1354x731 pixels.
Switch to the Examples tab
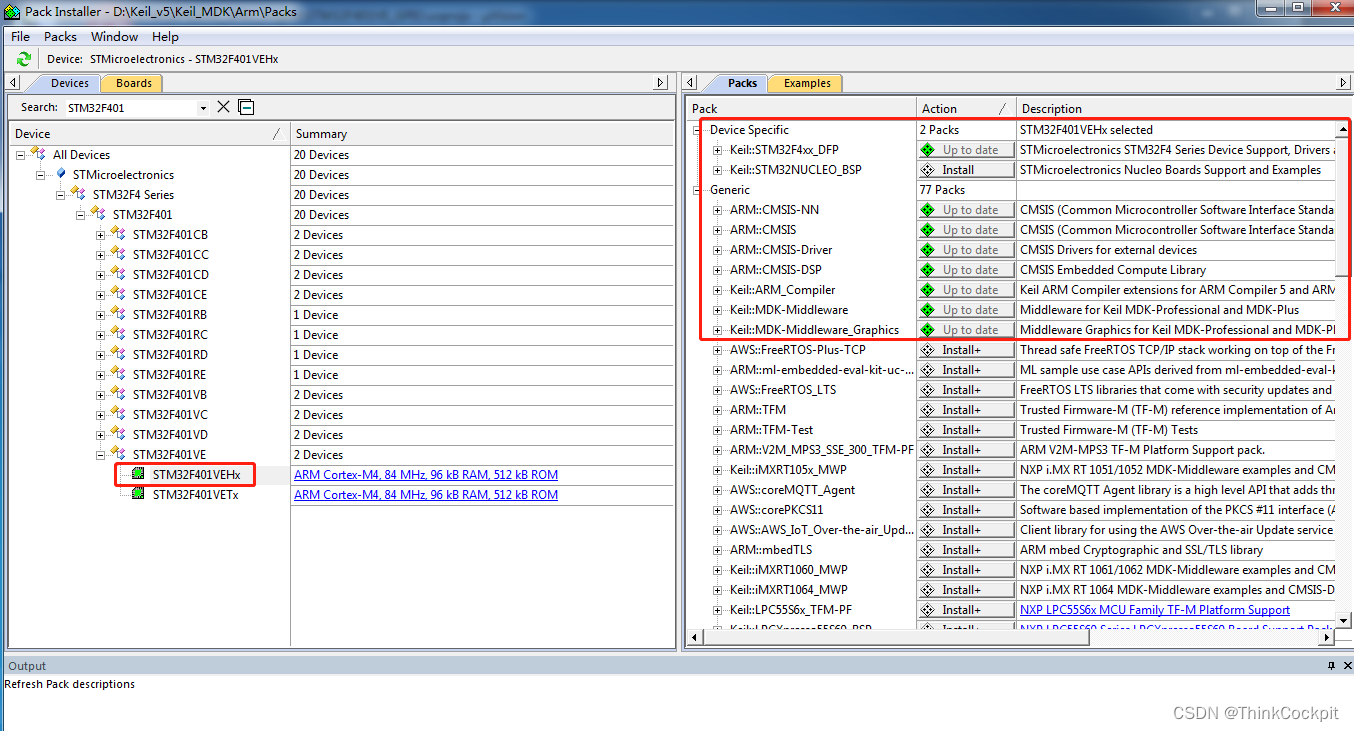tap(805, 83)
